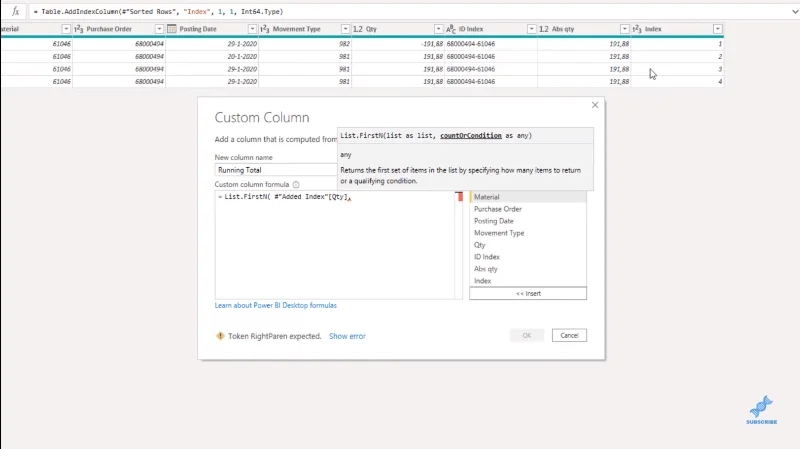Click the disabled OK button
800x449 pixels.
point(527,335)
